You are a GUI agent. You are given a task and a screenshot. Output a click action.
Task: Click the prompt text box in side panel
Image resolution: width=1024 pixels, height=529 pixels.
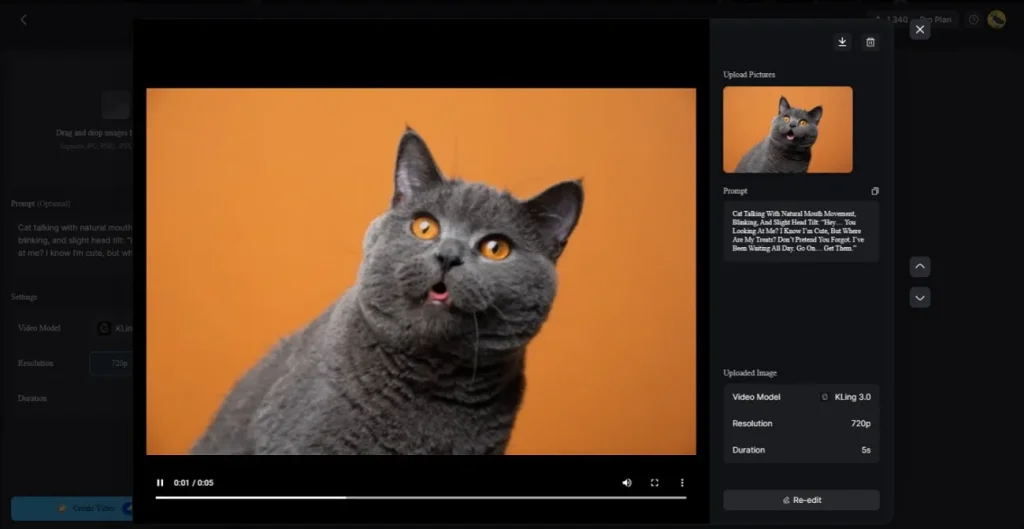801,231
